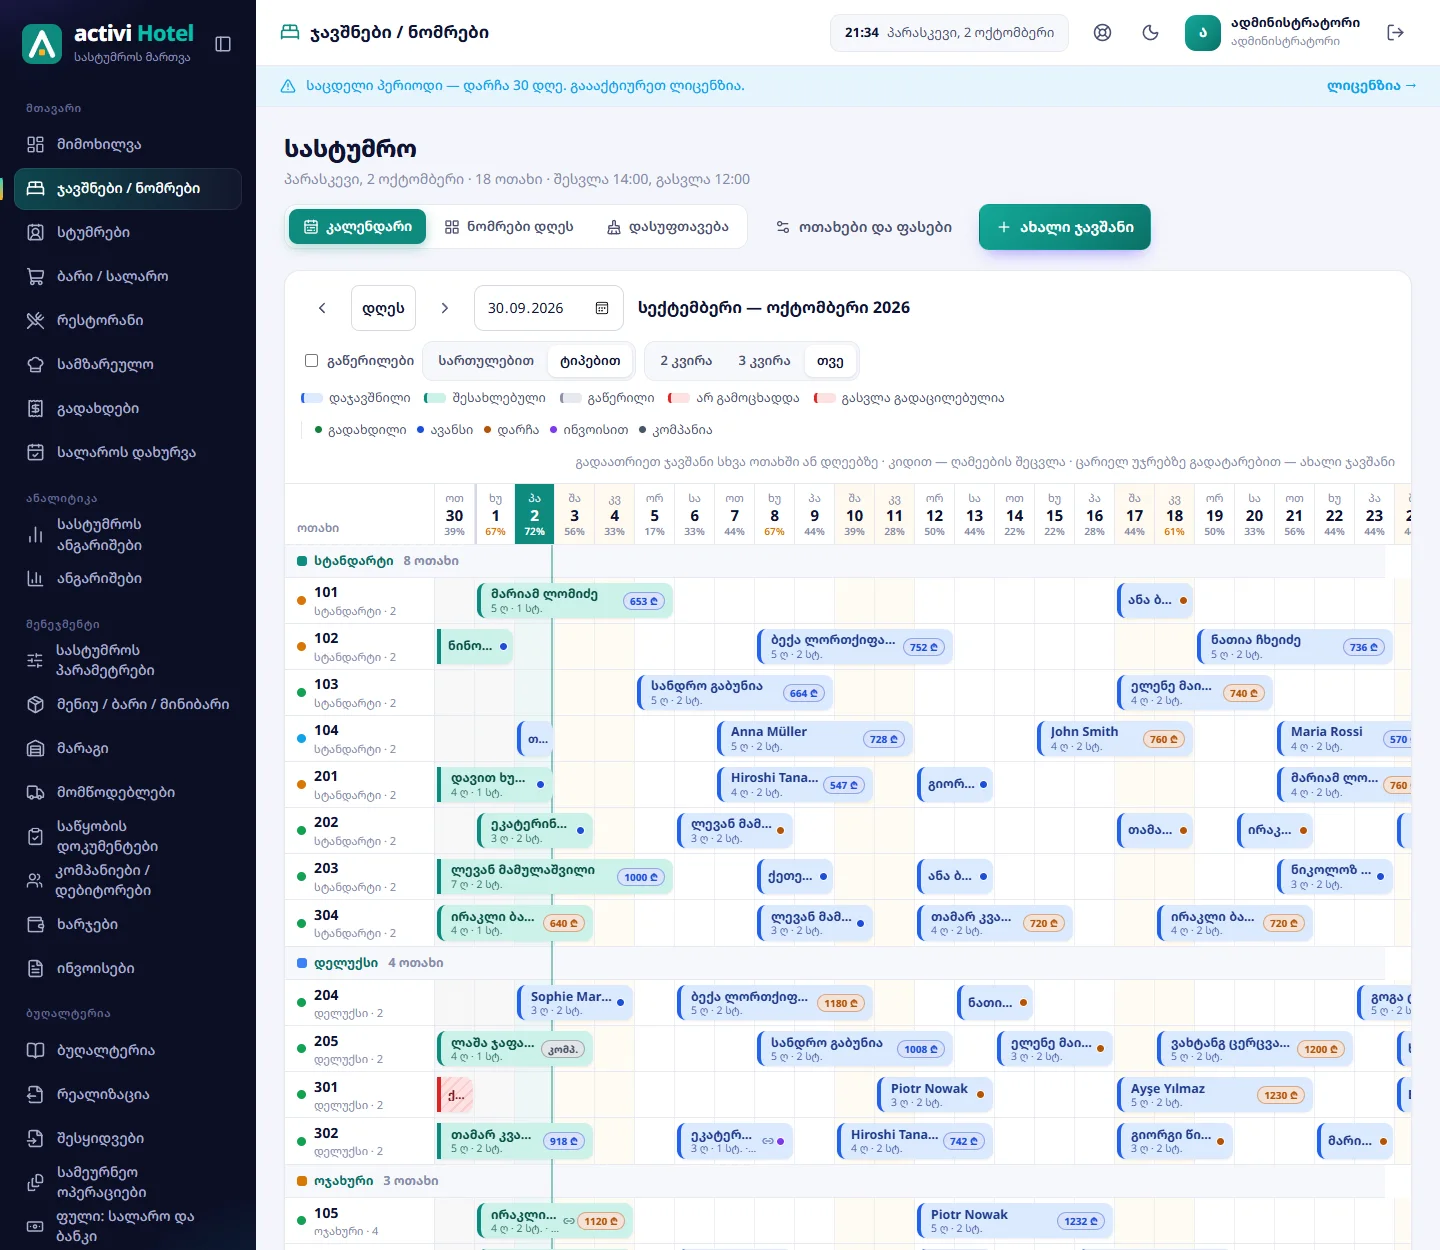Viewport: 1440px width, 1250px height.
Task: Open რეალიზაცია in the sidebar
Action: click(x=128, y=1094)
